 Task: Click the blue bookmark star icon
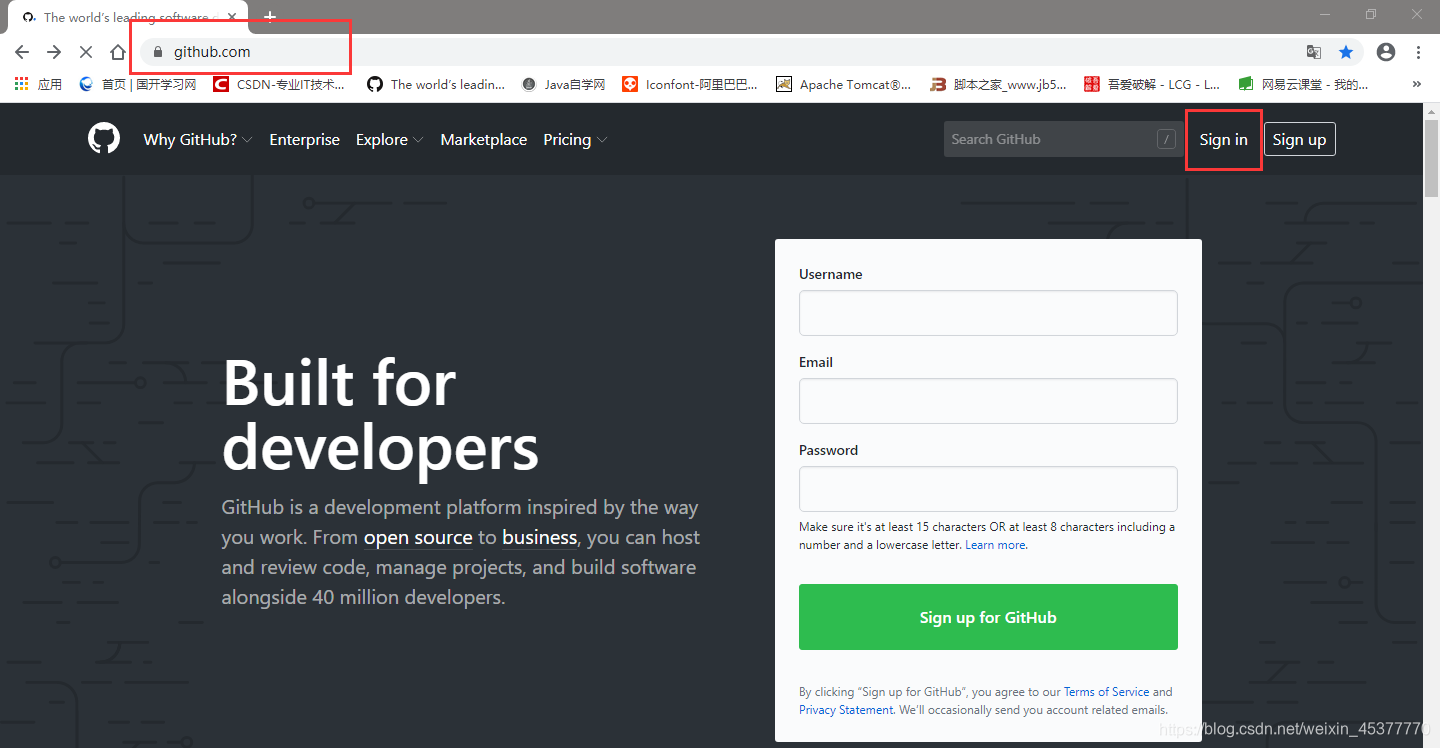1346,52
